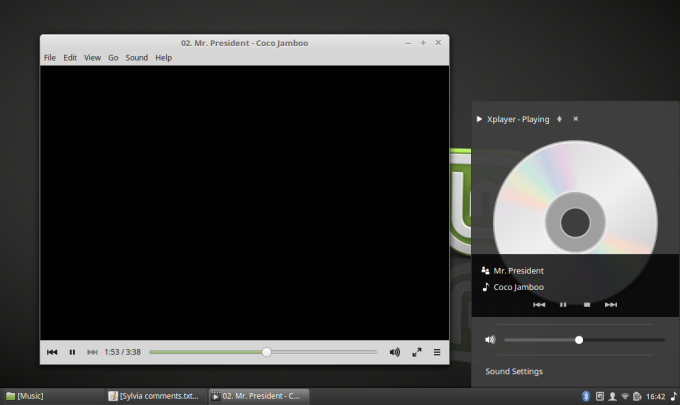Click the Mr. President artist label
This screenshot has width=680, height=405.
tap(519, 271)
